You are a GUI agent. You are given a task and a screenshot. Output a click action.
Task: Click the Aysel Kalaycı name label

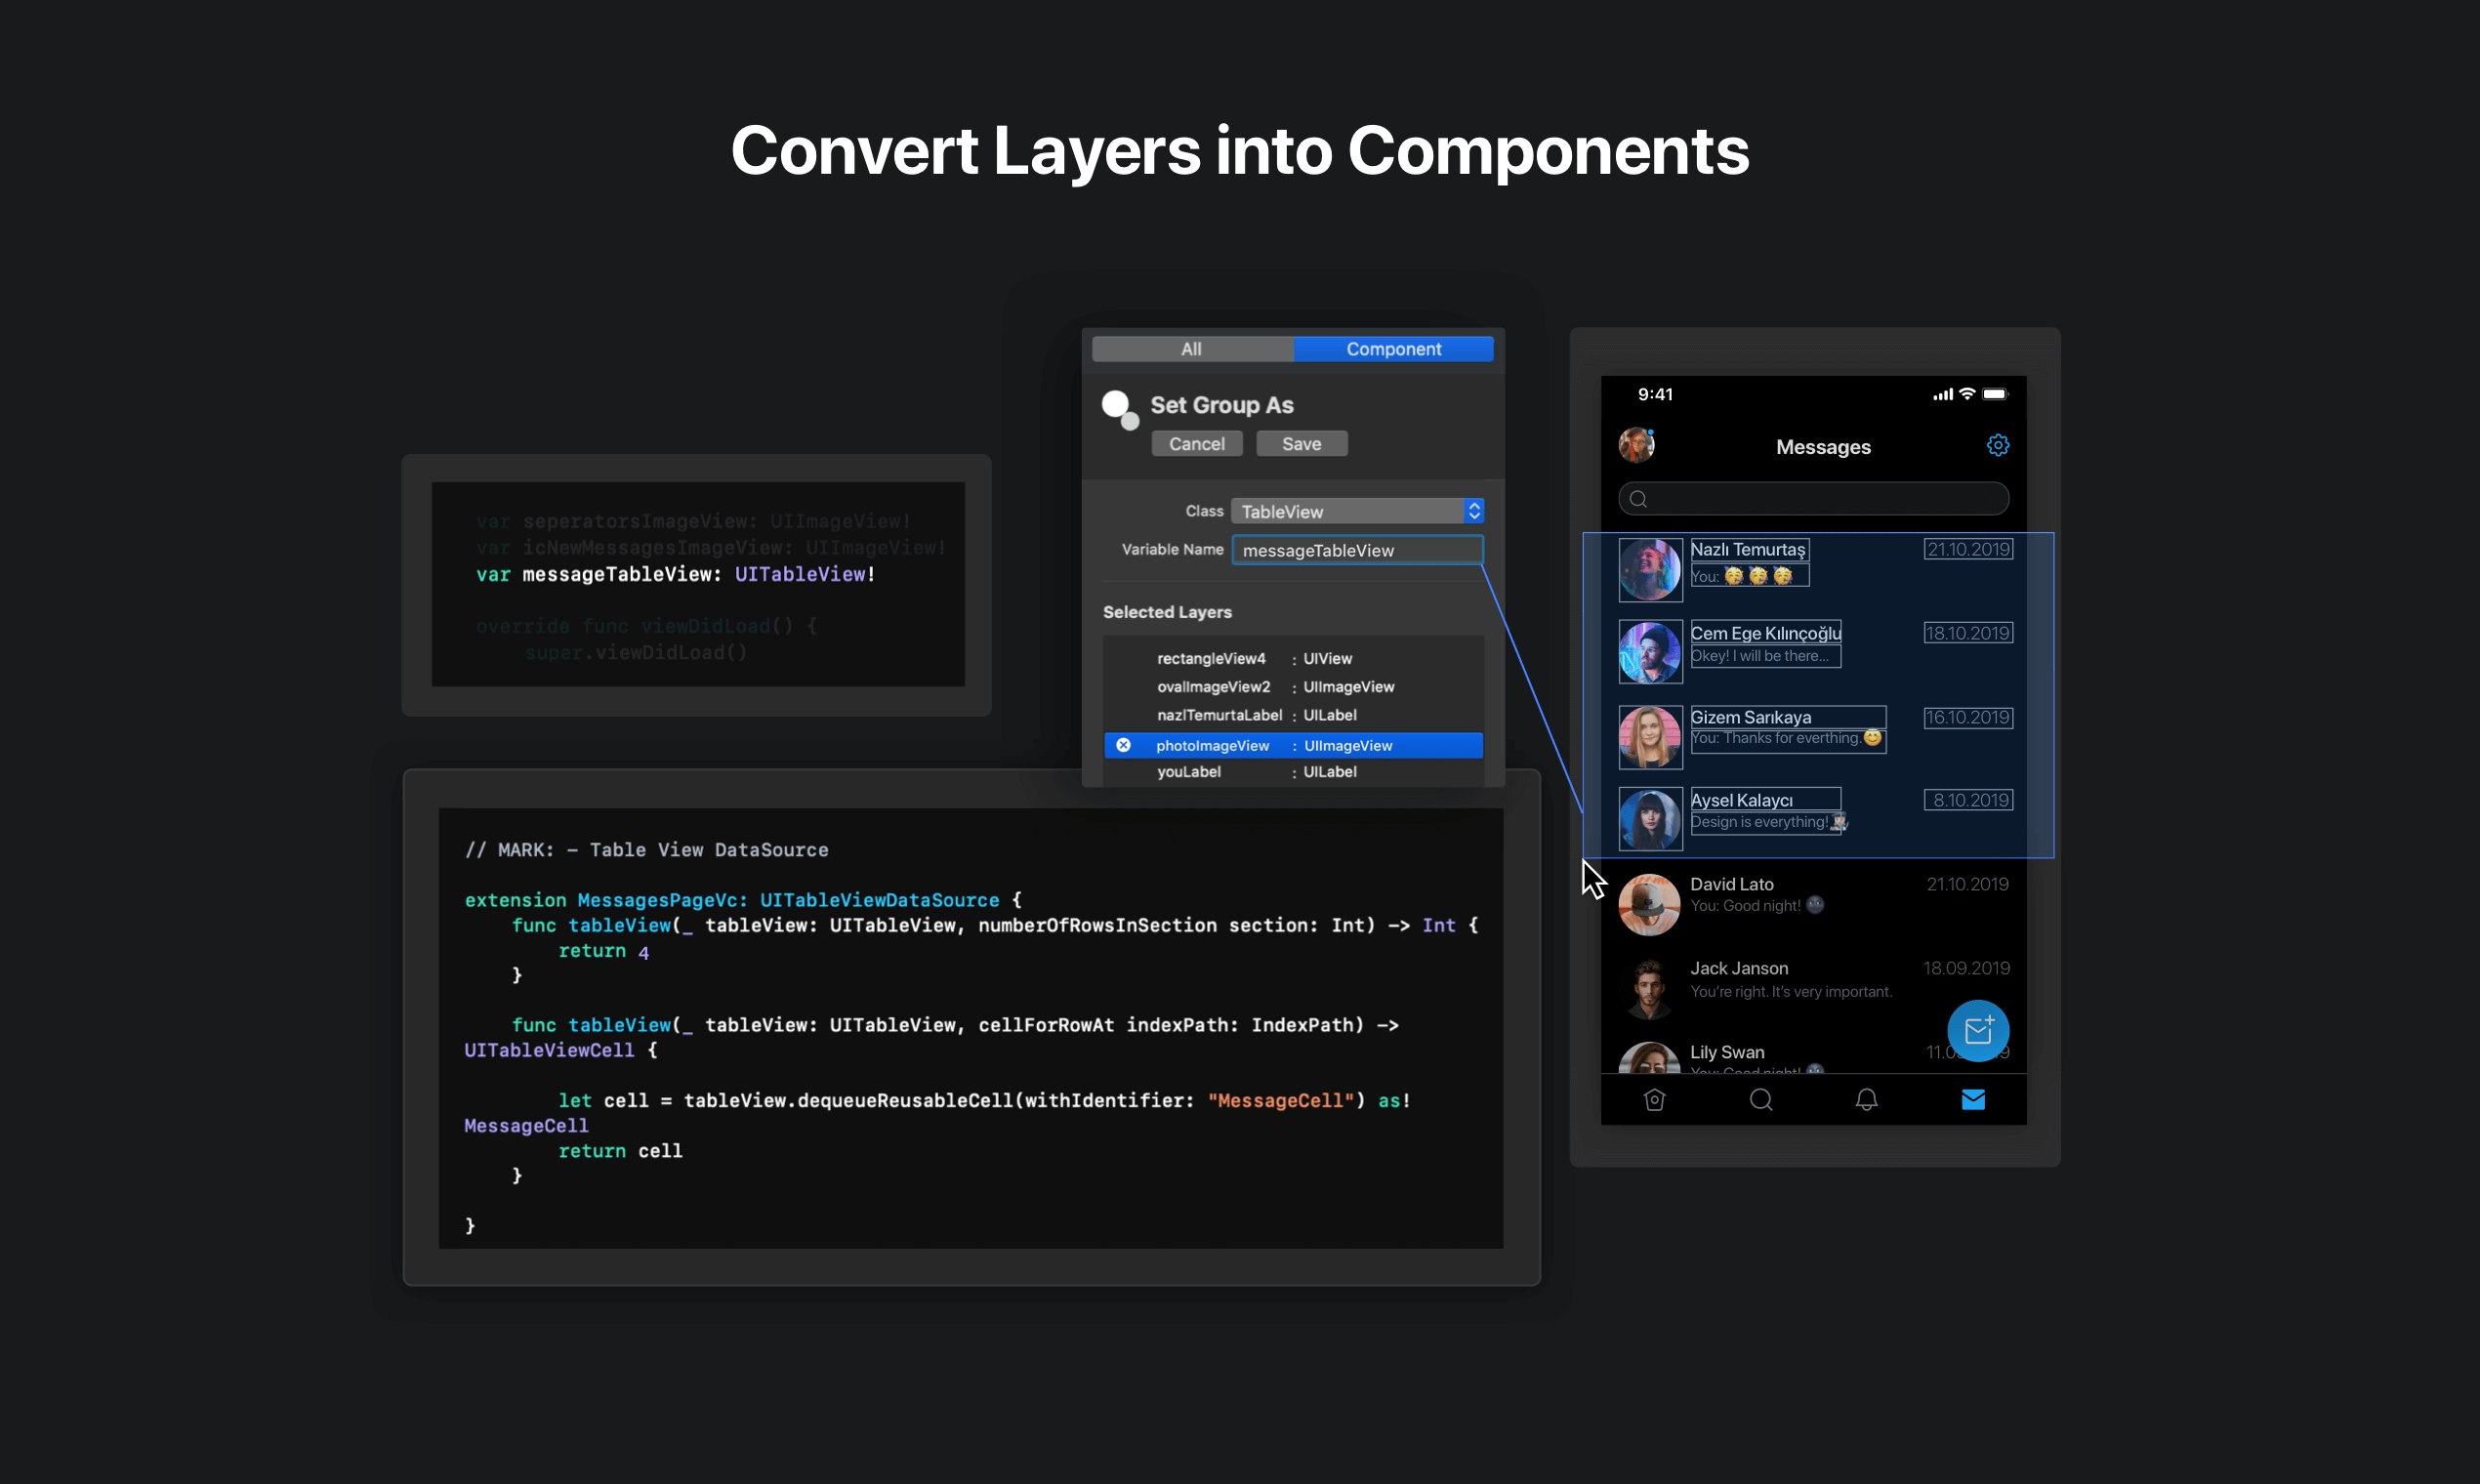[x=1742, y=800]
